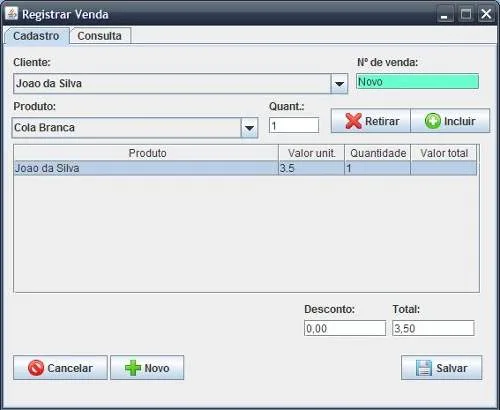Screen dimensions: 500x410
Task: Click the green plus circle Incluir icon
Action: 433,121
